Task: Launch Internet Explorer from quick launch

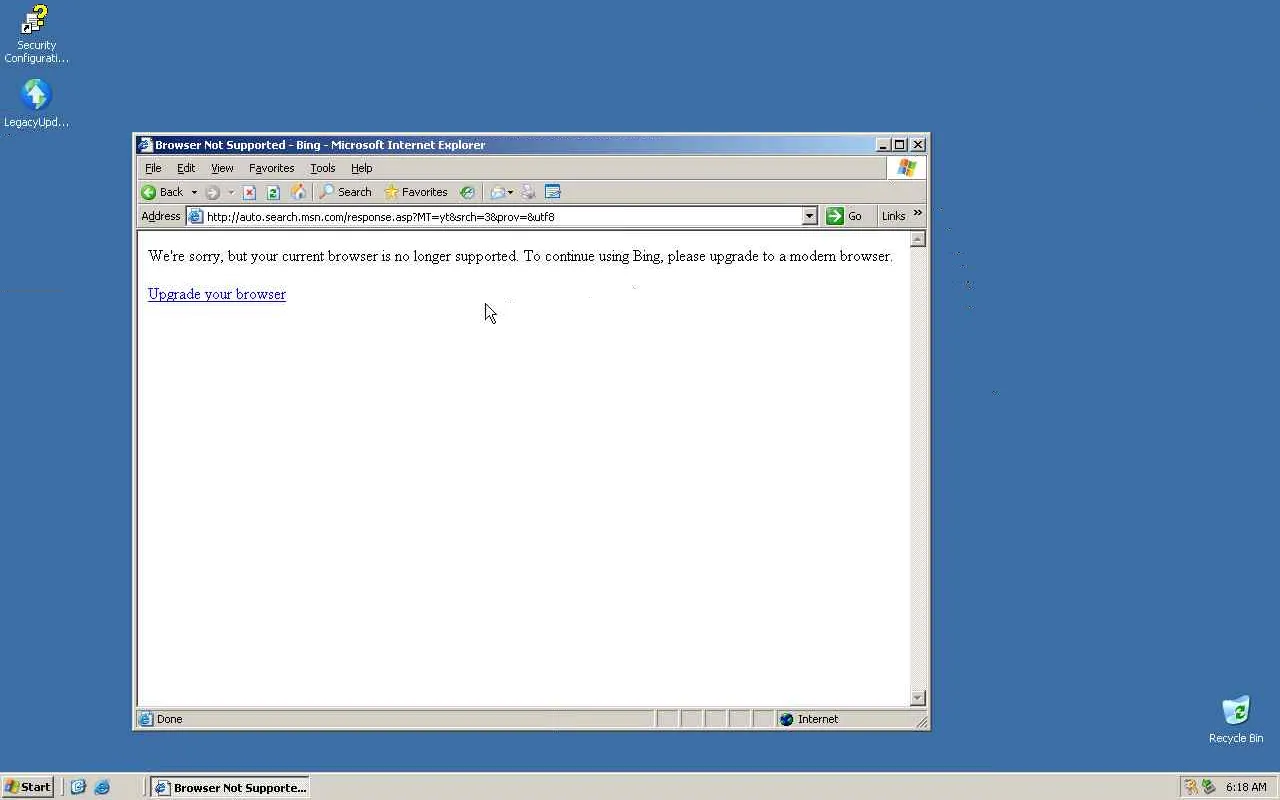Action: [102, 787]
